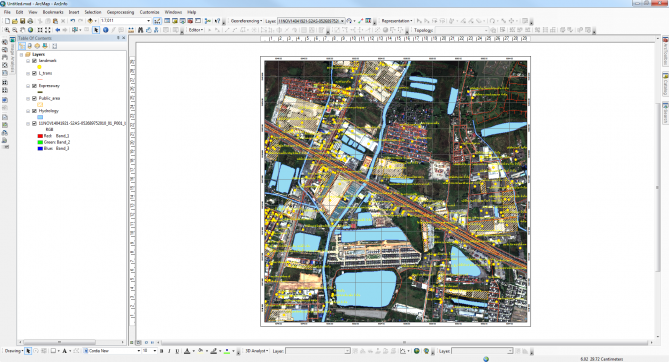Close the Table Of Contents panel

coord(124,38)
